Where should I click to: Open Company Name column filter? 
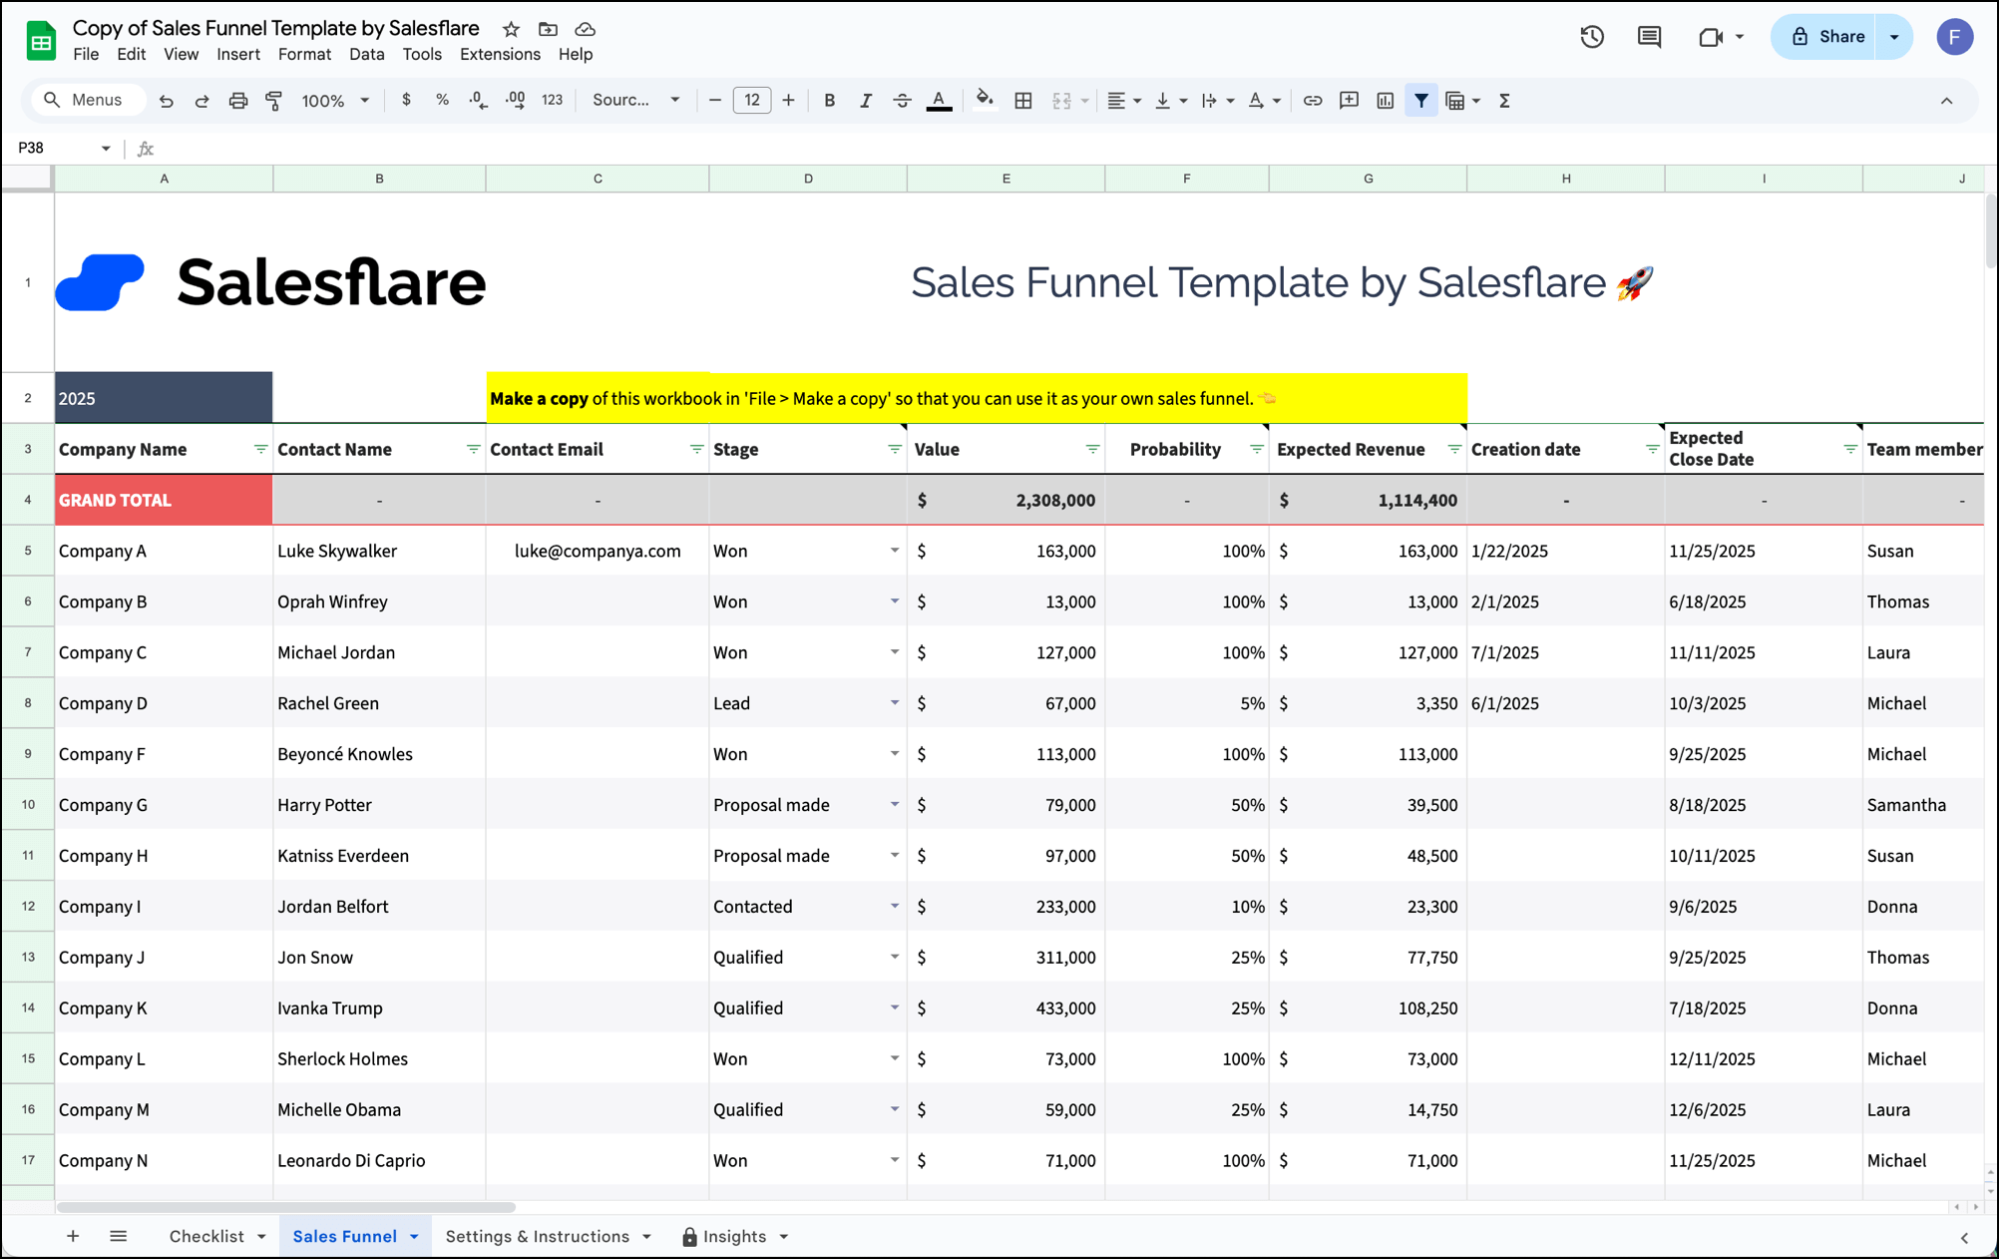260,449
